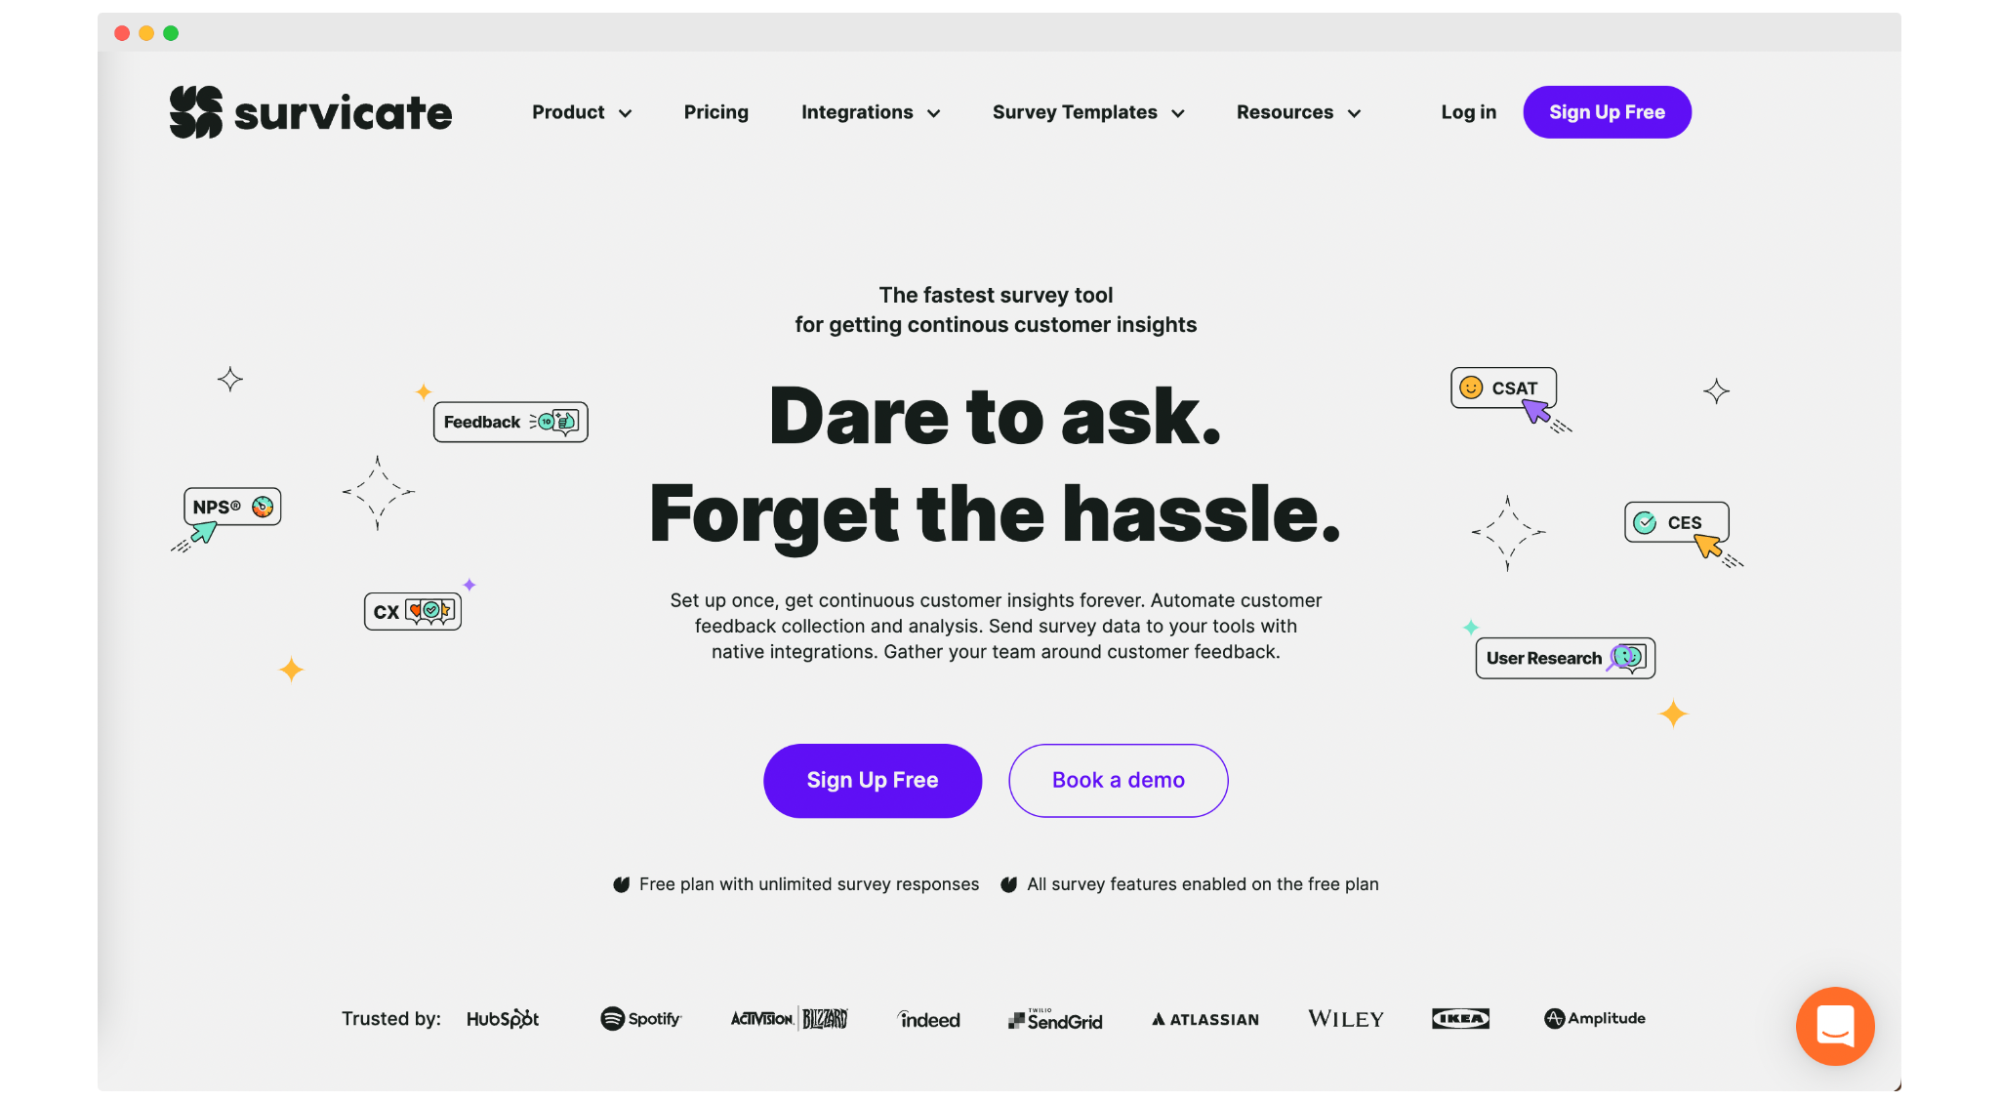Click the CX survey type icon
Viewport: 1999px width, 1104px height.
[x=412, y=612]
